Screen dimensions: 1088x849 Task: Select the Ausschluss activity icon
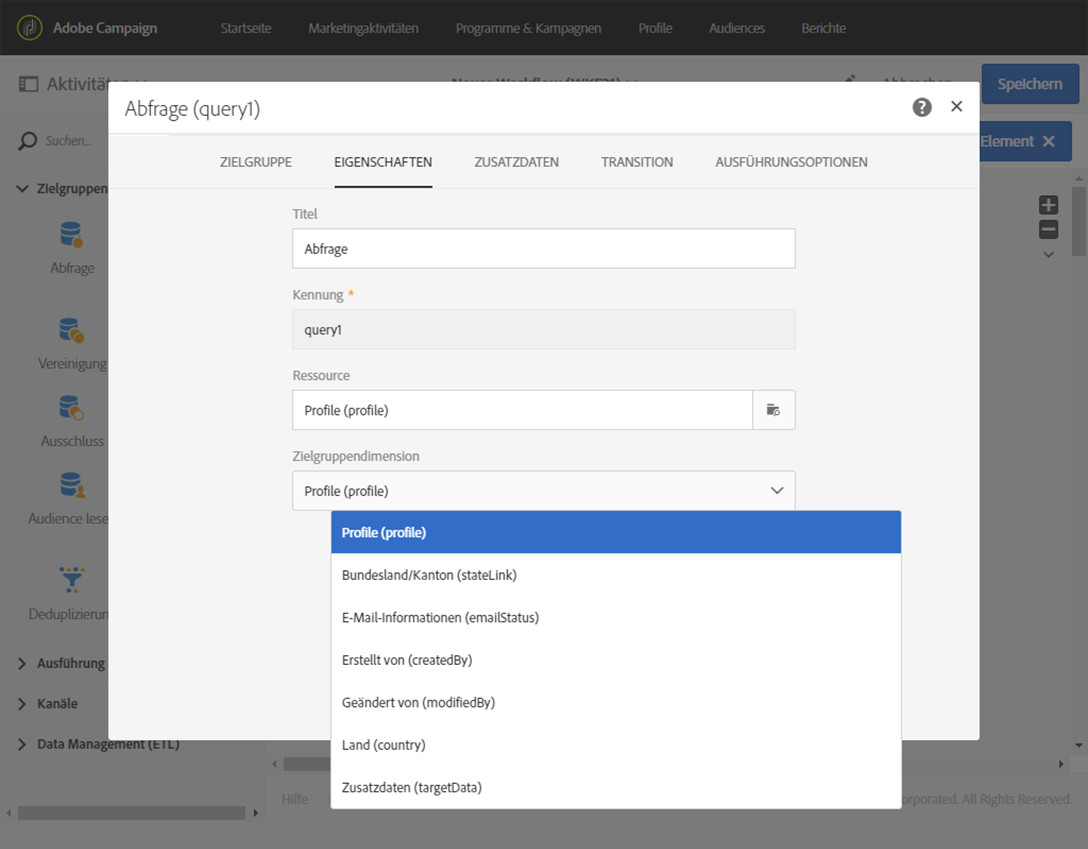point(71,408)
